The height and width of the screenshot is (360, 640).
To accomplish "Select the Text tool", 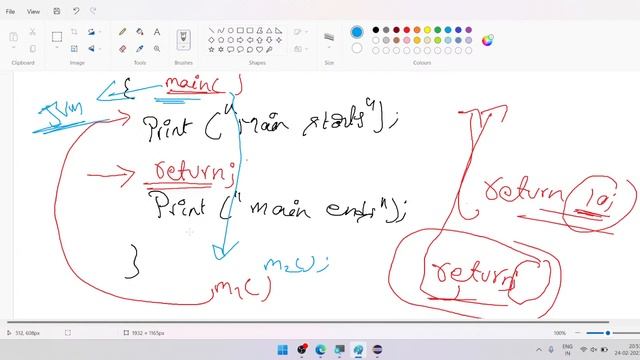I will coord(157,32).
